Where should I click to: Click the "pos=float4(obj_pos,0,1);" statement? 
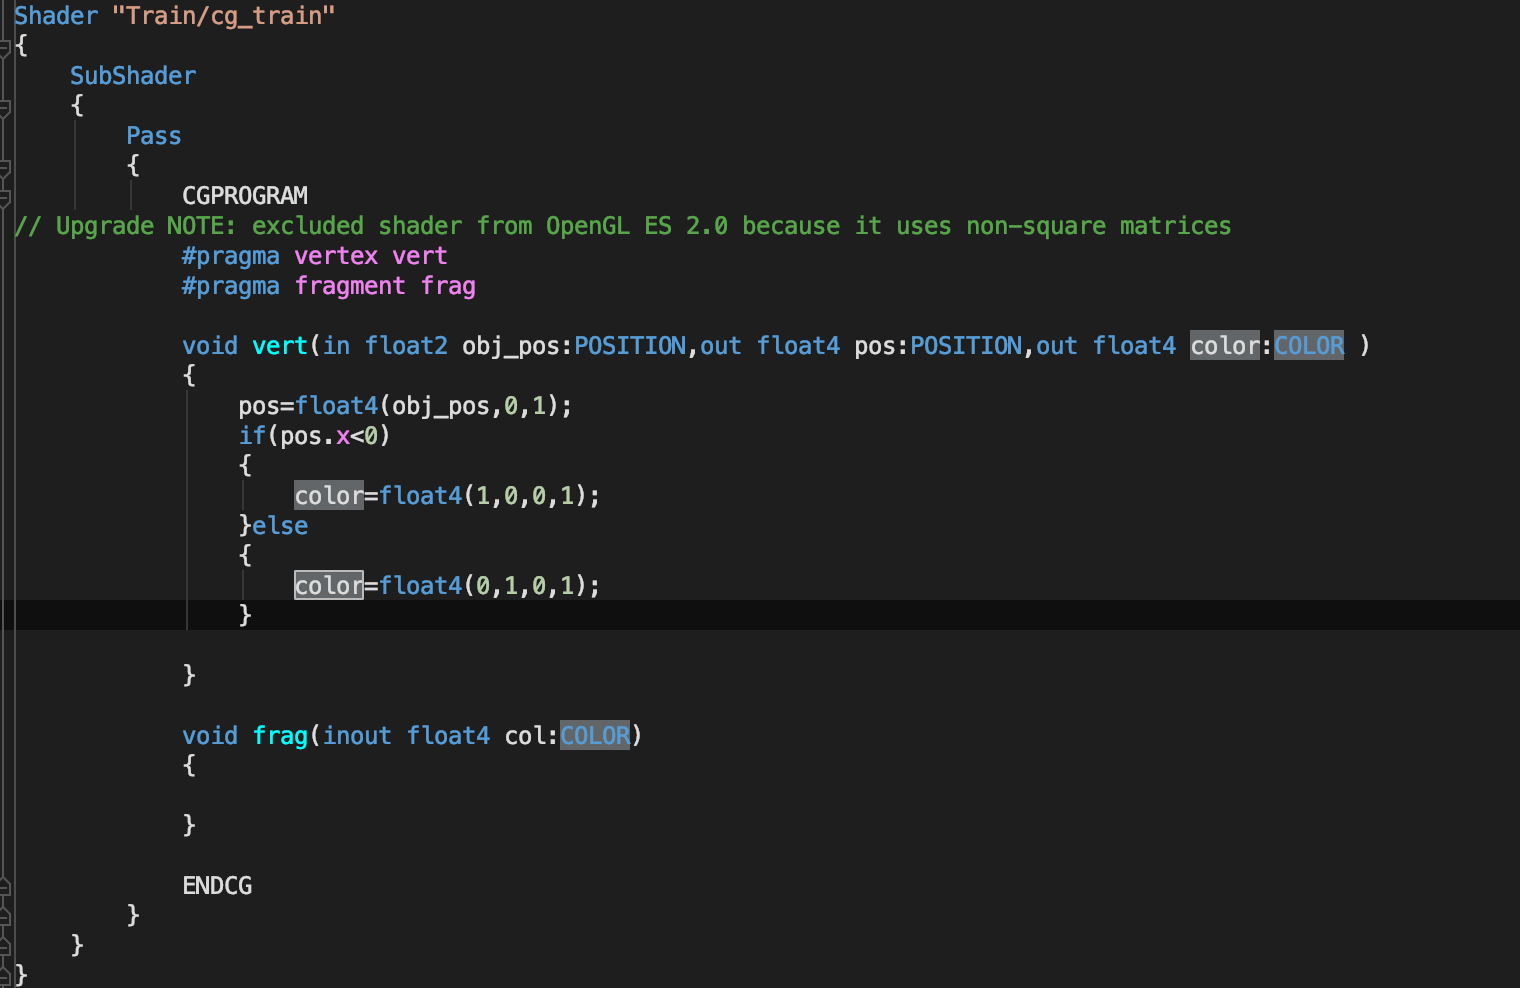tap(405, 406)
